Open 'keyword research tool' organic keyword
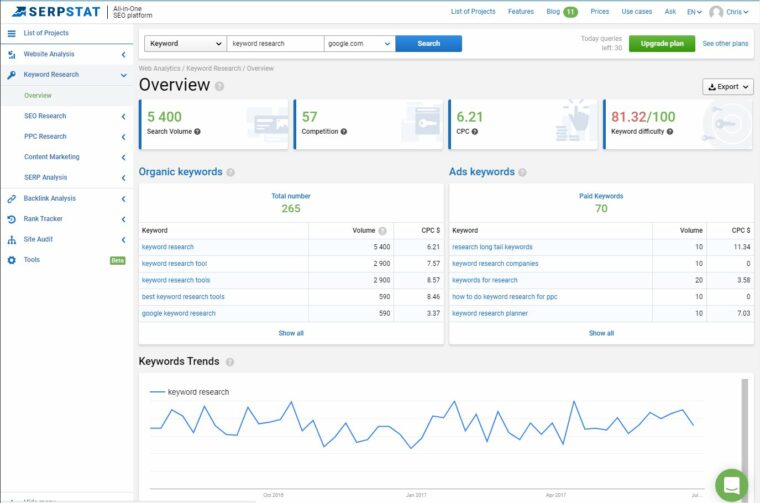This screenshot has height=503, width=760. [x=174, y=264]
